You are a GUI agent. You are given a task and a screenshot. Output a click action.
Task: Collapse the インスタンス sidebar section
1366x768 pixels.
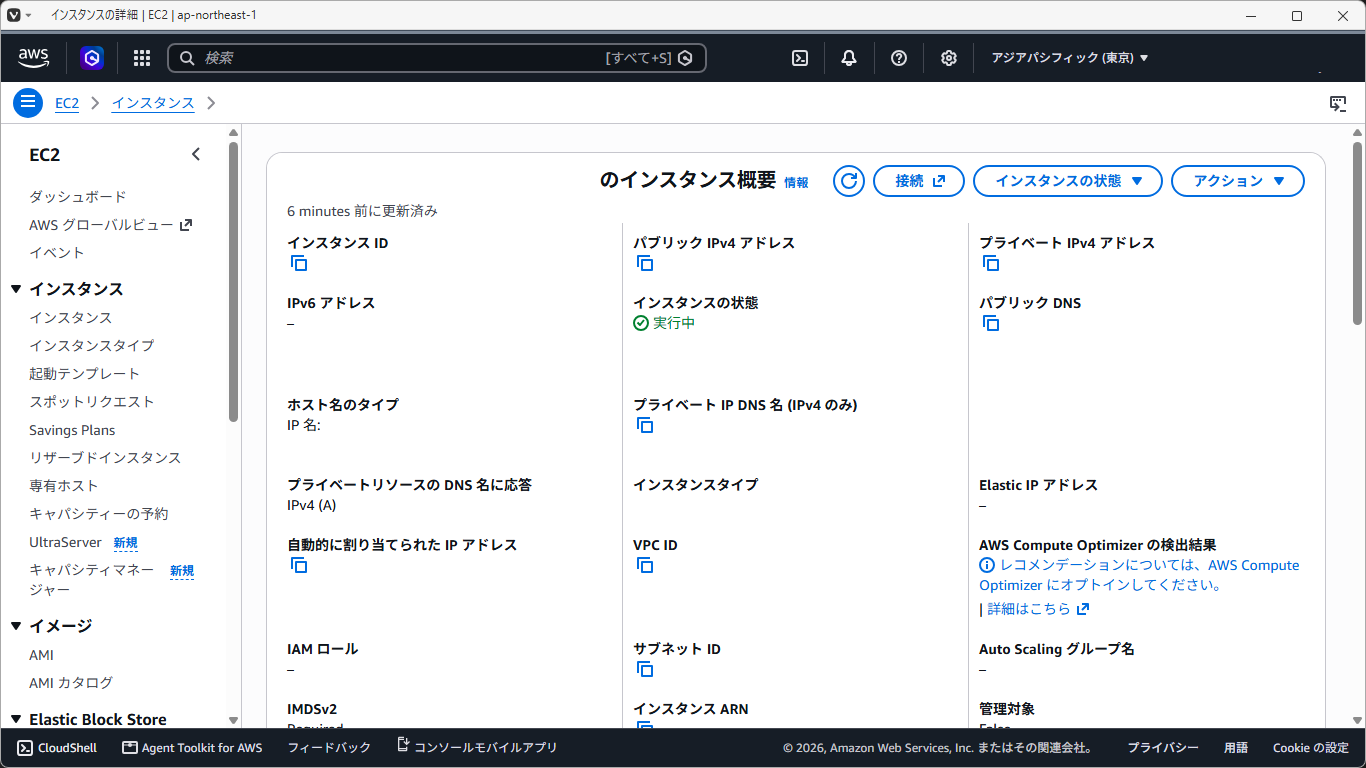16,289
